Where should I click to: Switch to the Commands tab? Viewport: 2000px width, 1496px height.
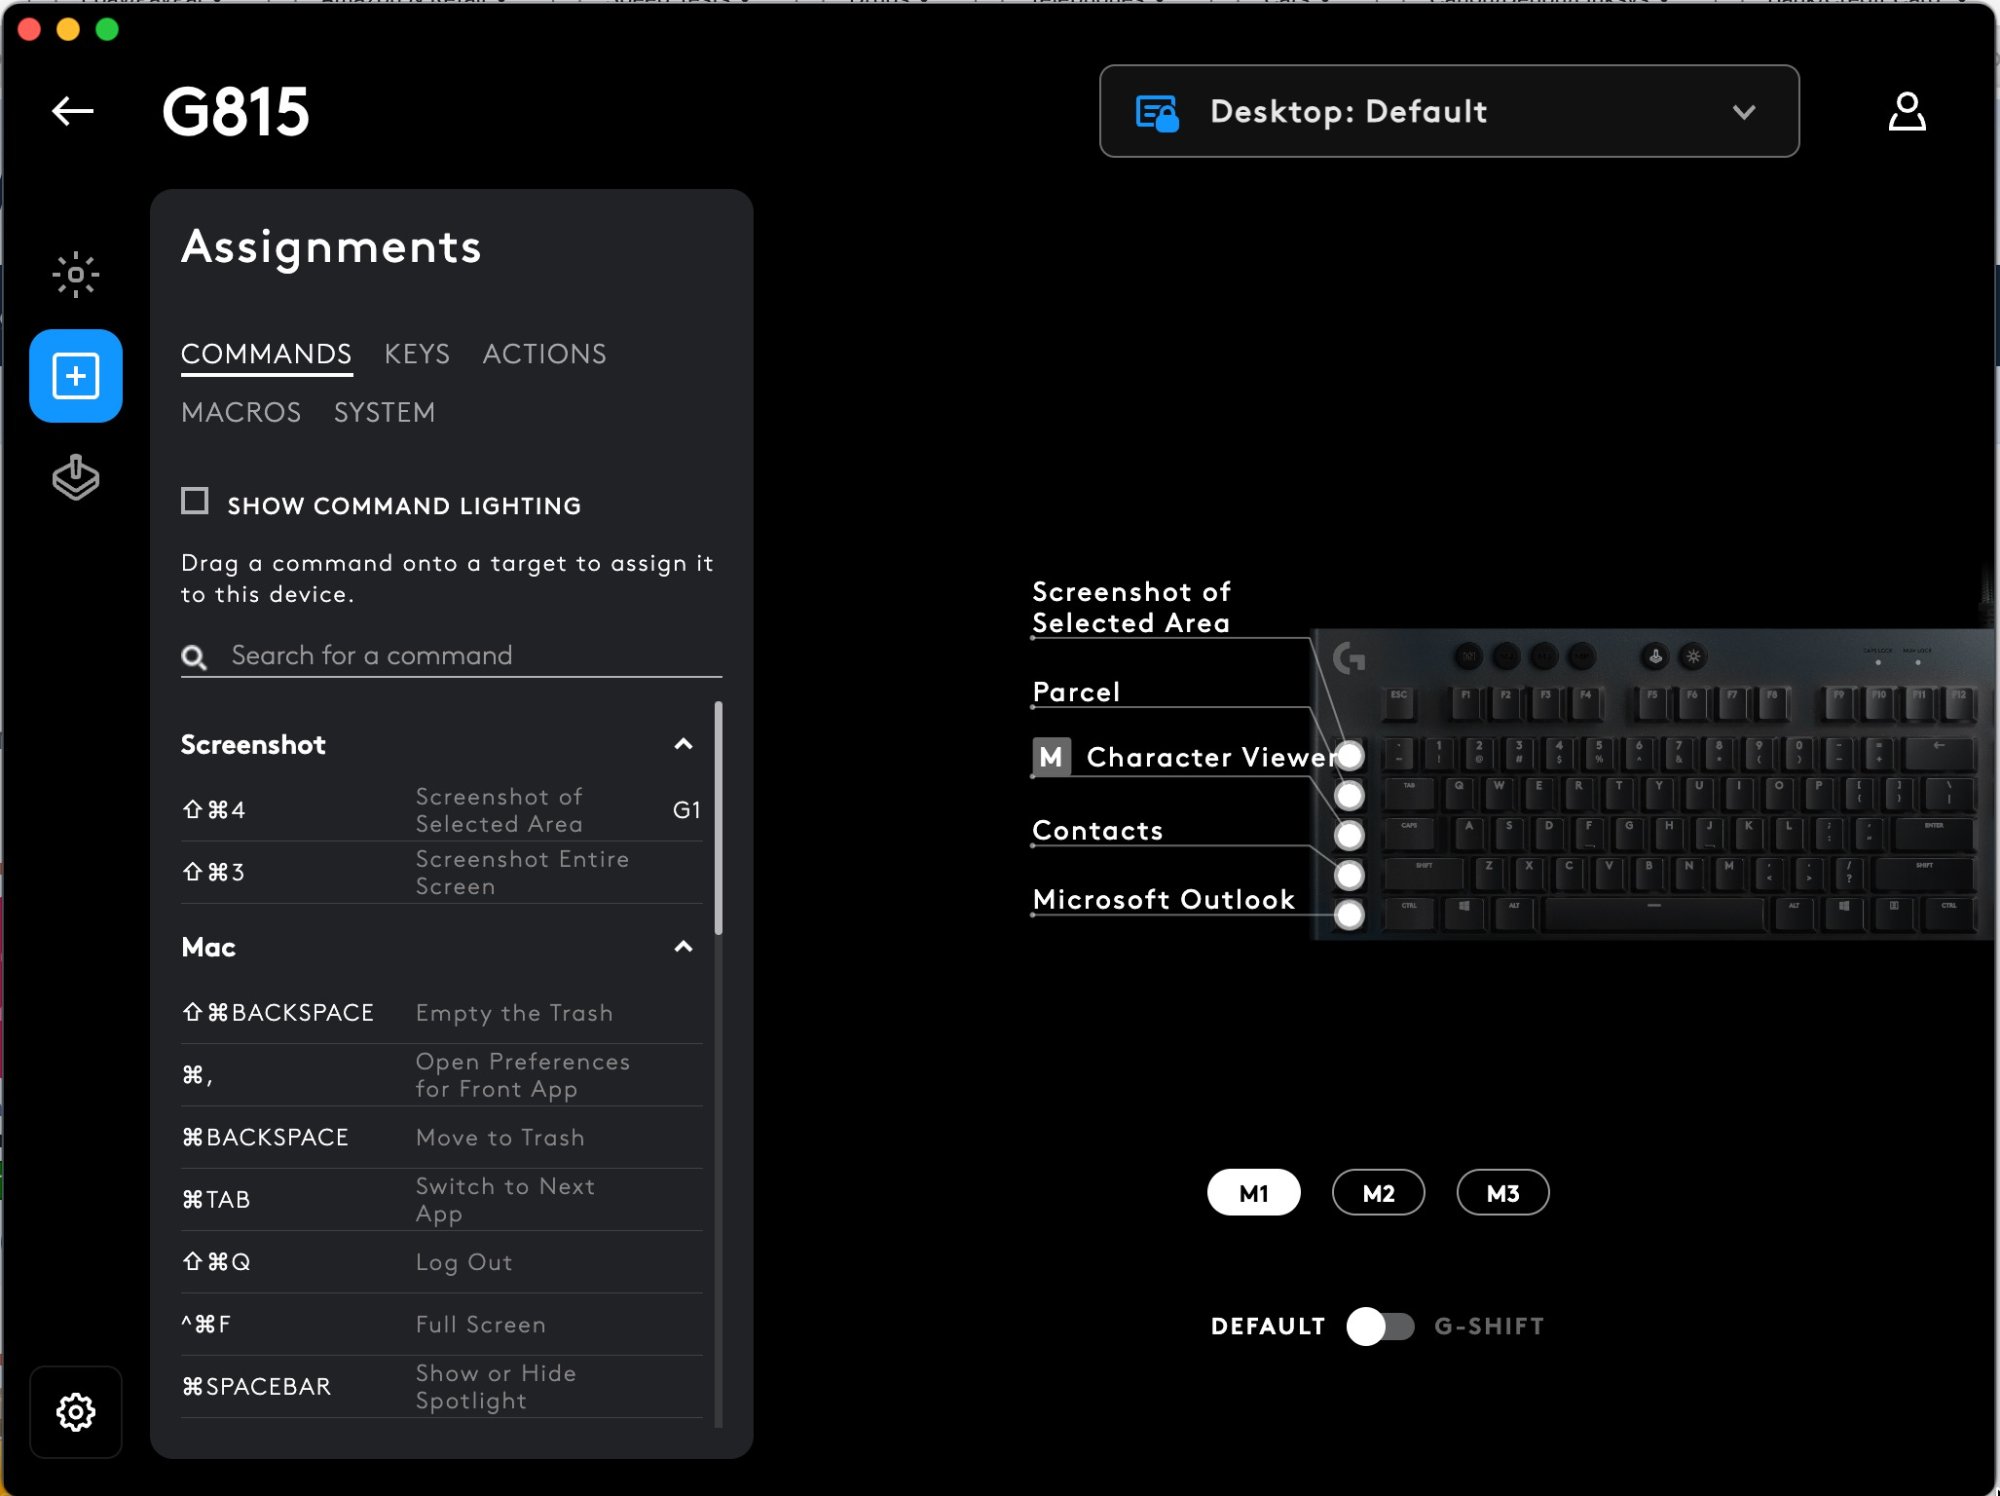266,354
